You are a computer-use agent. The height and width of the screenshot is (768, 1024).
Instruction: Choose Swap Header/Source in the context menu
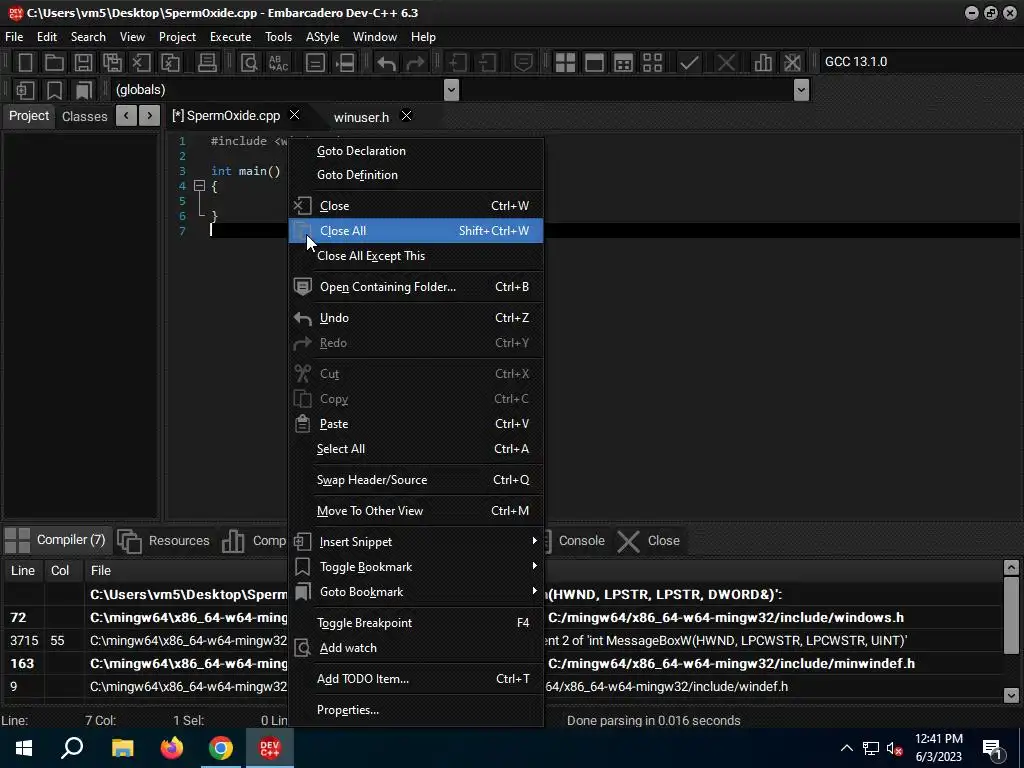[416, 480]
